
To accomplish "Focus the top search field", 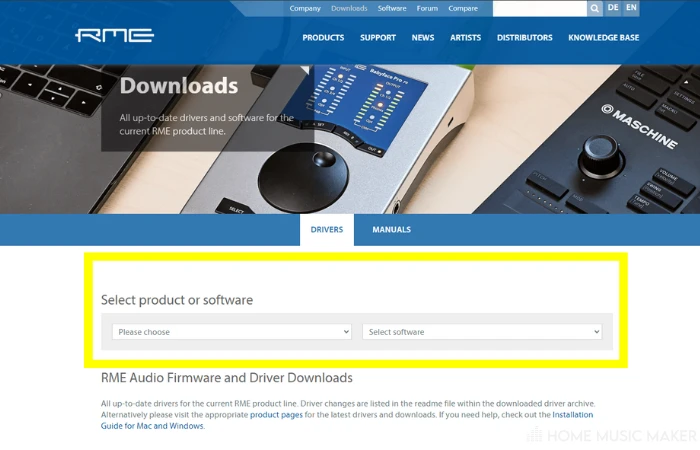I will 540,8.
